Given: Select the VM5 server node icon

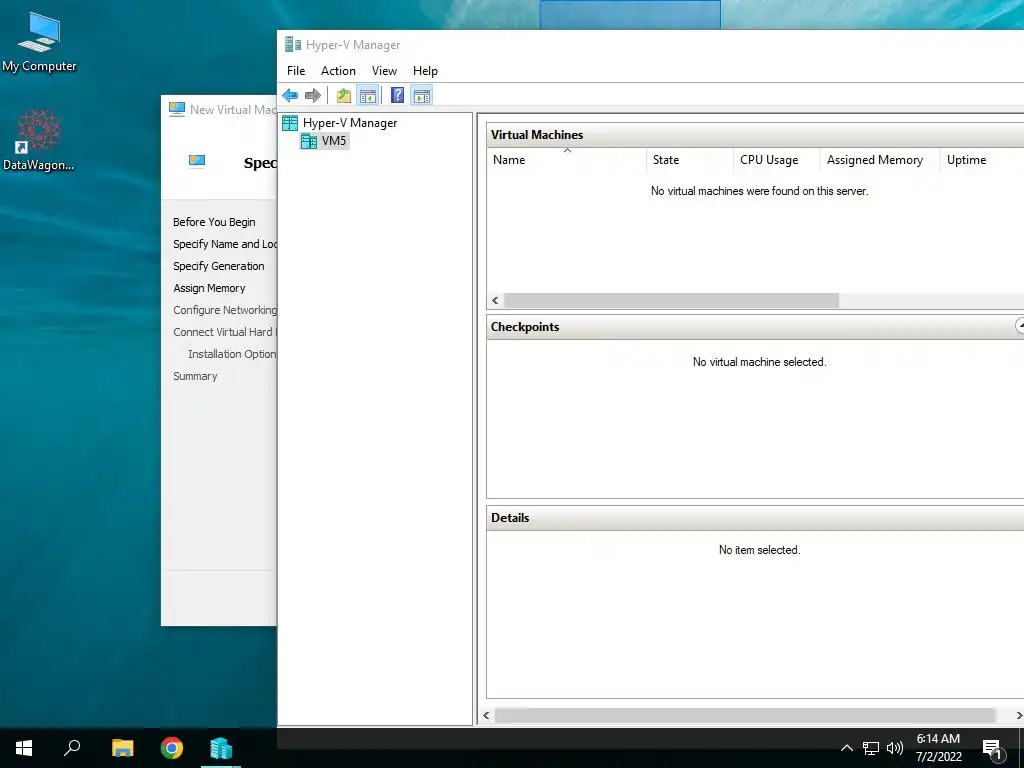Looking at the screenshot, I should coord(309,141).
